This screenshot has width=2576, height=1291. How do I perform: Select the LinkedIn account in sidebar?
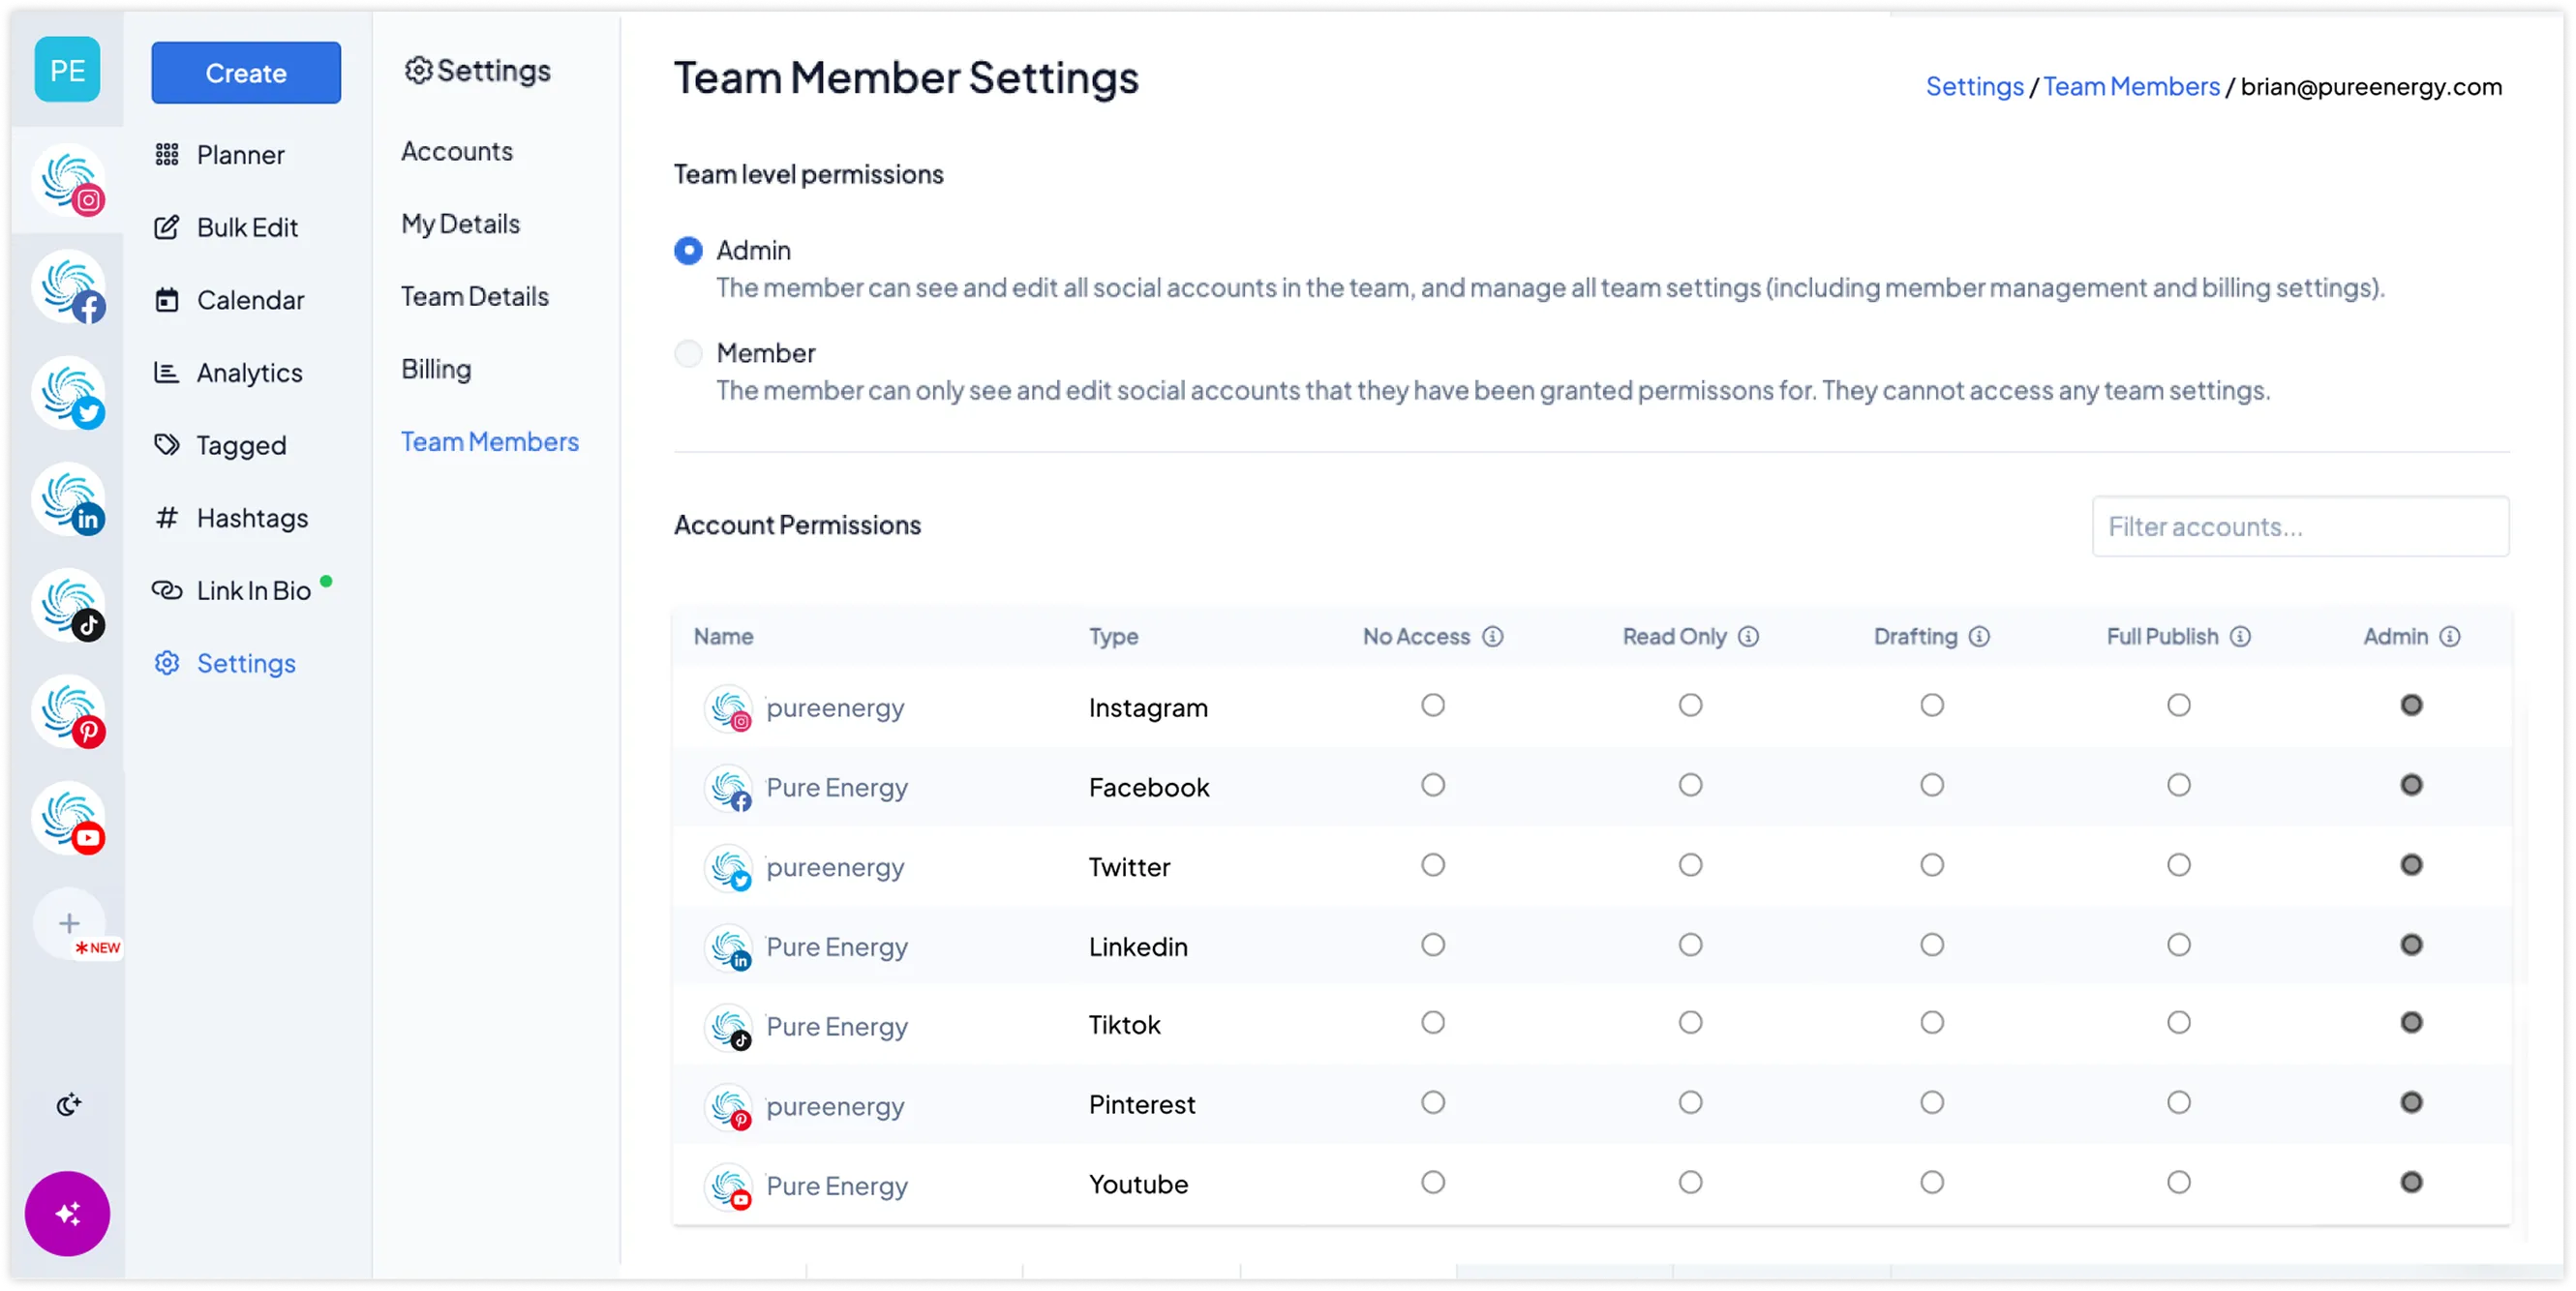coord(68,500)
